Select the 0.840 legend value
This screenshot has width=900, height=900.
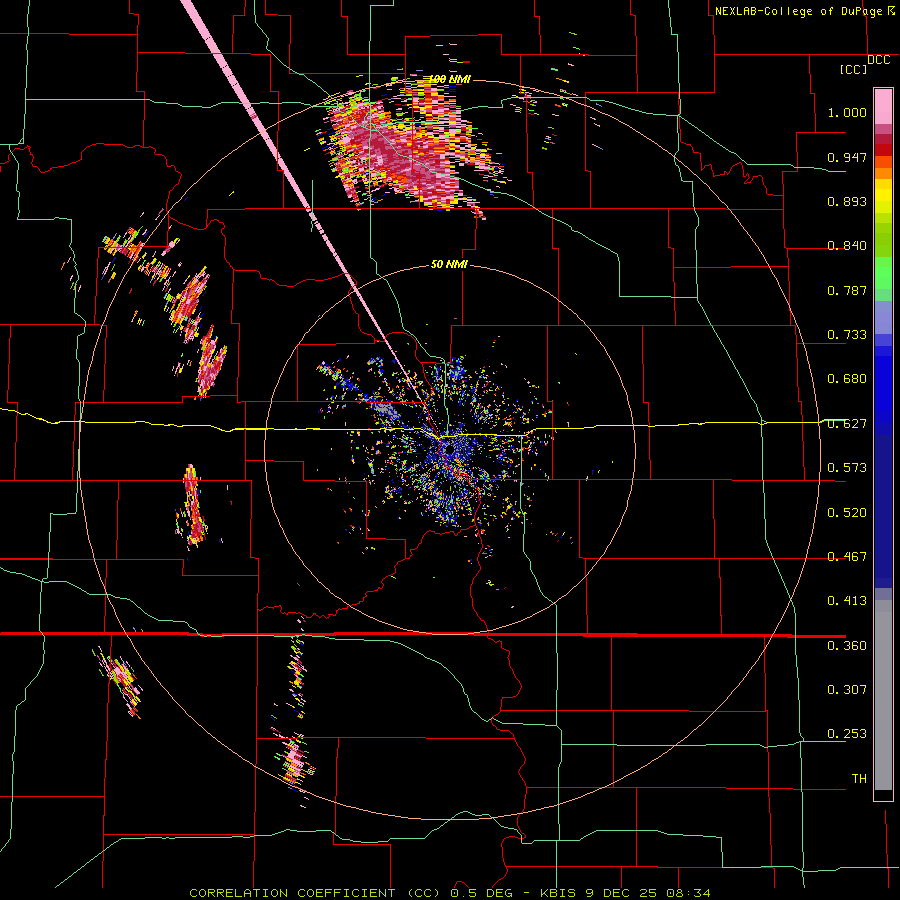847,246
